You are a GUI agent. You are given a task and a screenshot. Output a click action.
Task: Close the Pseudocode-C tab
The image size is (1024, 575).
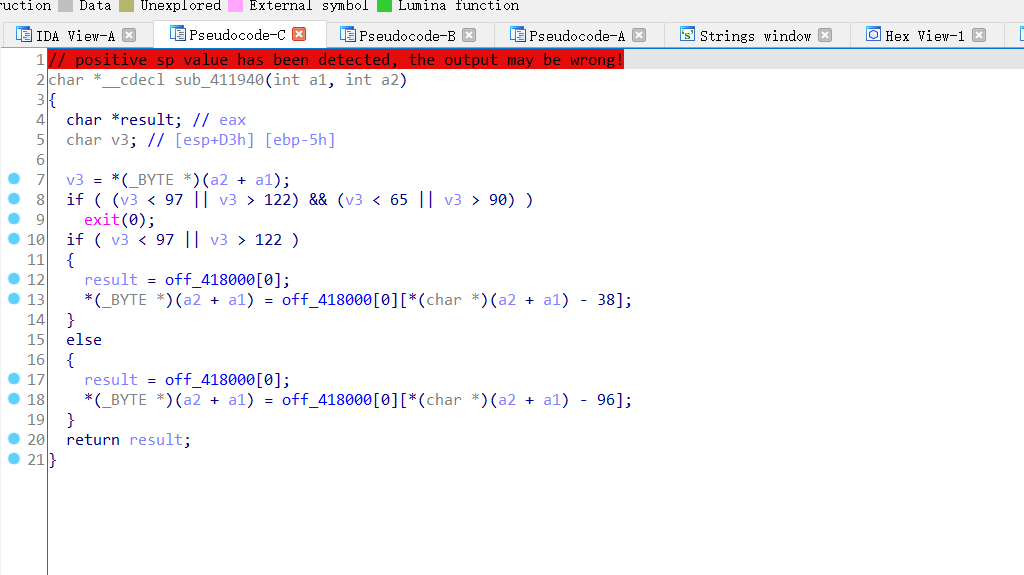(299, 34)
